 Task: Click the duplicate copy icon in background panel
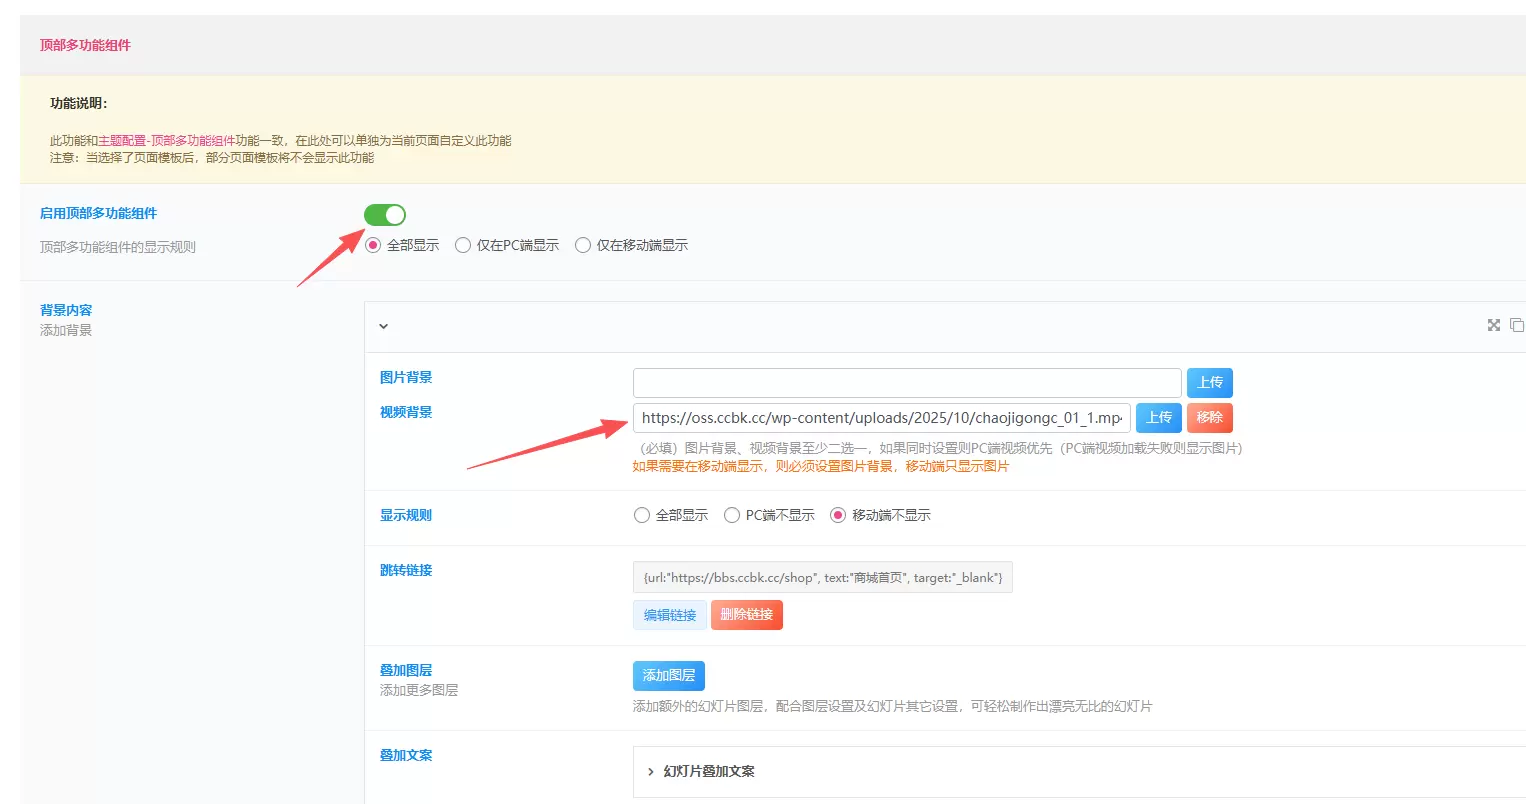(x=1517, y=325)
